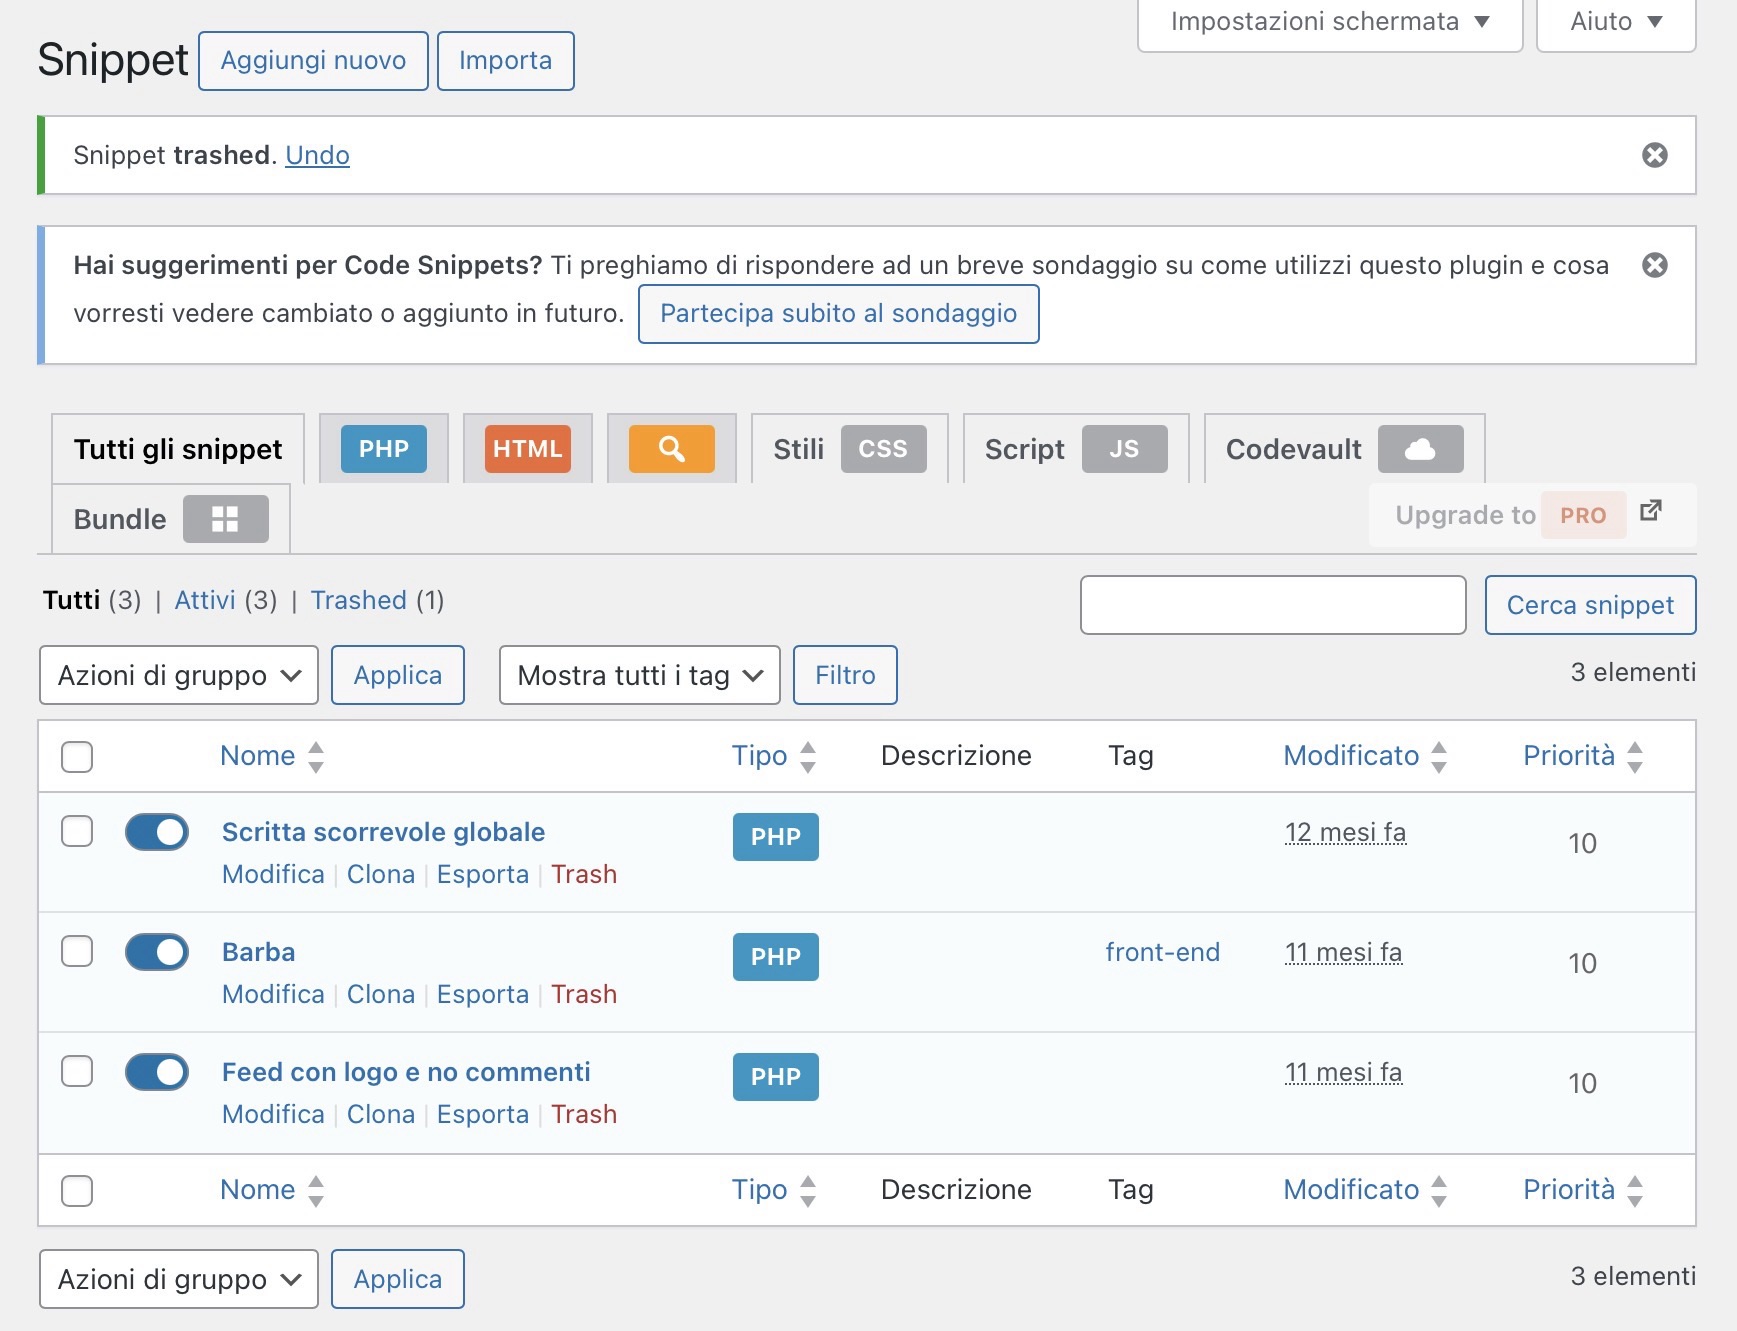Expand the Impostazioni schermata panel
Screen dimensions: 1737x1331
click(1328, 21)
